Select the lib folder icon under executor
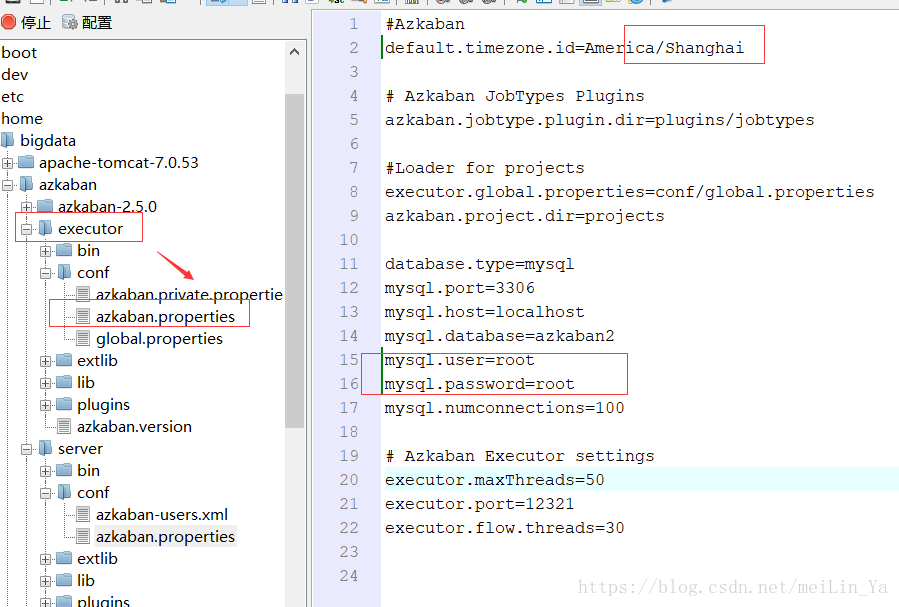Image resolution: width=899 pixels, height=607 pixels. [x=64, y=382]
